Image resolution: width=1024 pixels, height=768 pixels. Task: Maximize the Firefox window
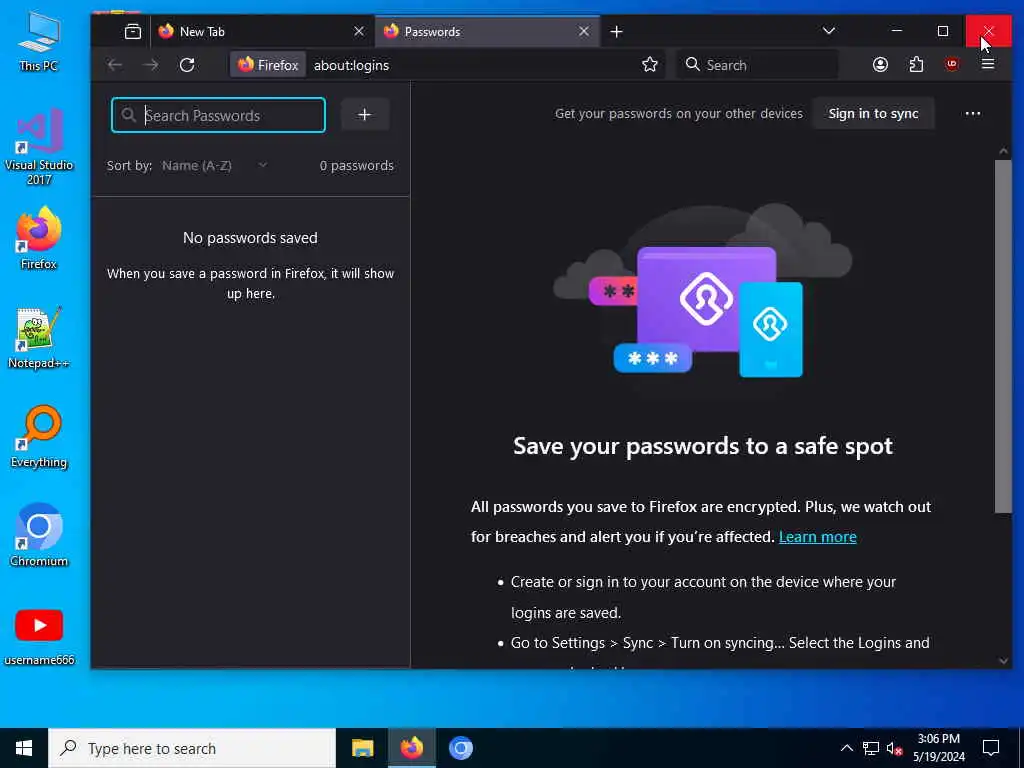click(x=942, y=31)
